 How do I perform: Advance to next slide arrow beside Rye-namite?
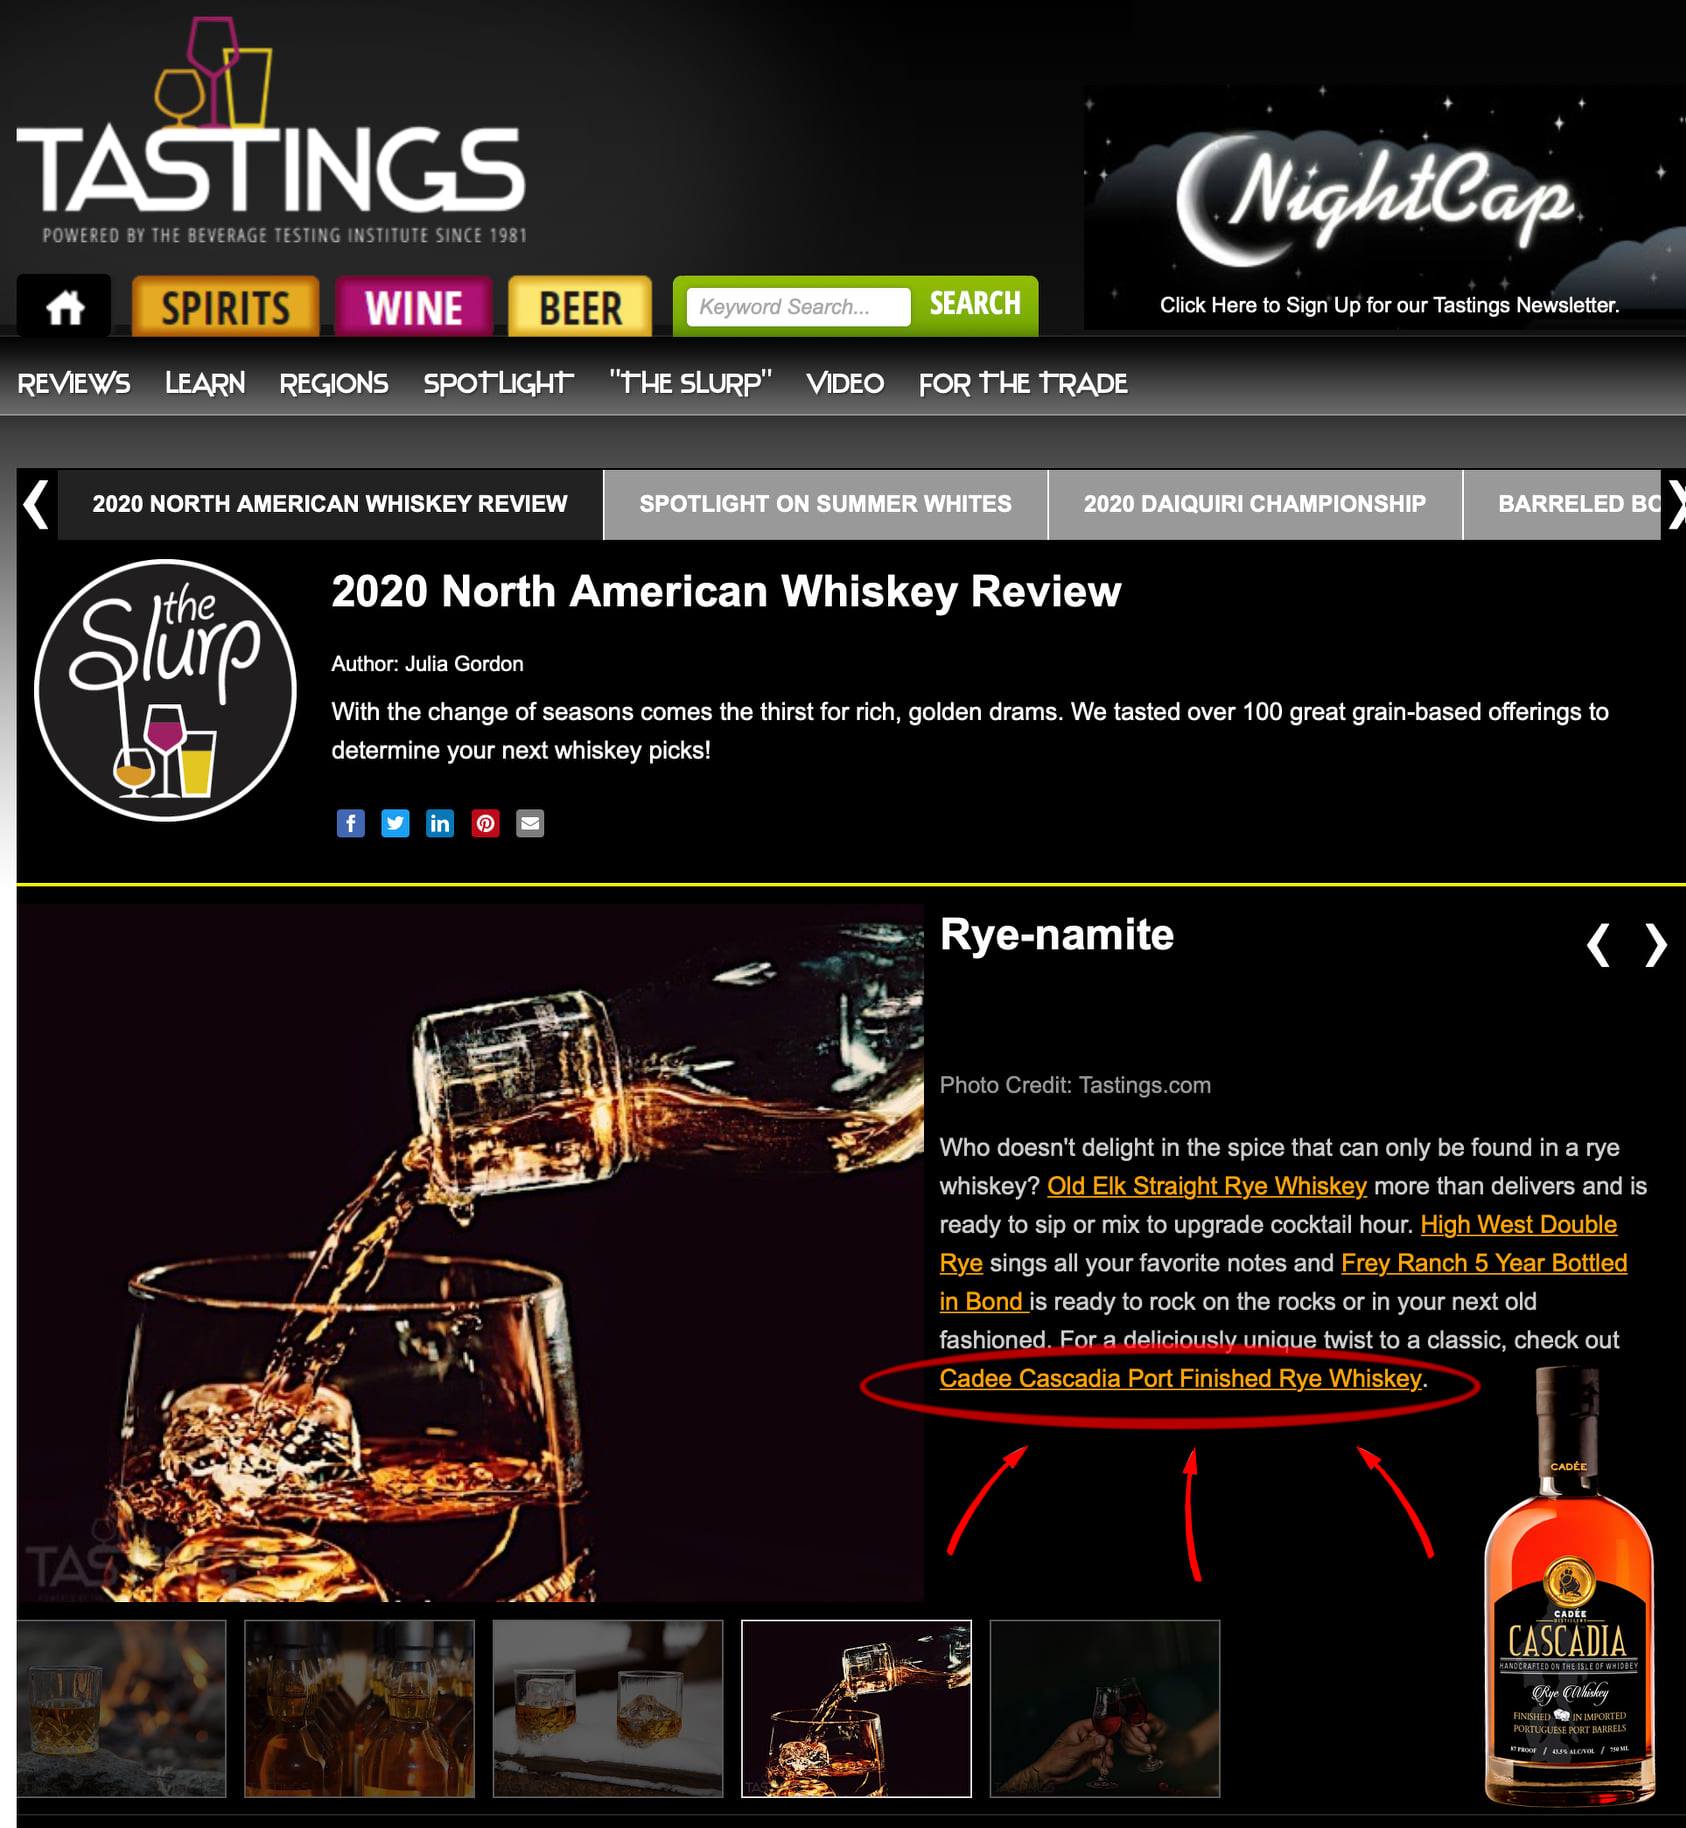1656,945
